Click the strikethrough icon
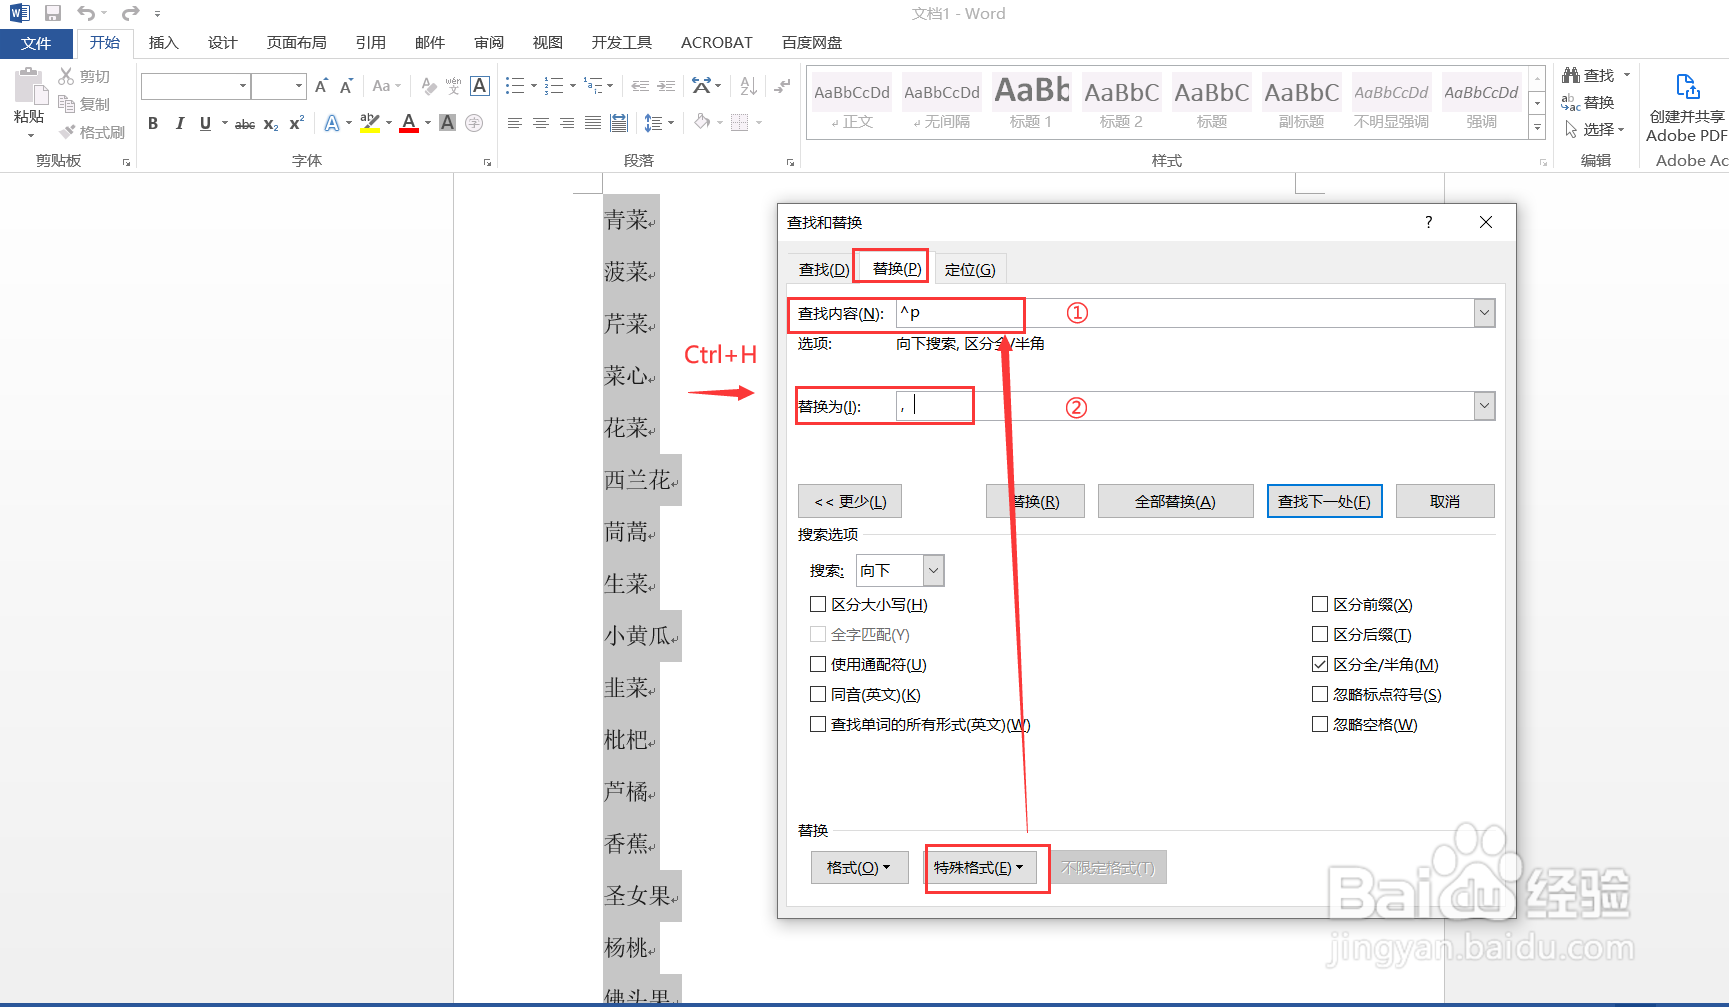 pyautogui.click(x=243, y=123)
